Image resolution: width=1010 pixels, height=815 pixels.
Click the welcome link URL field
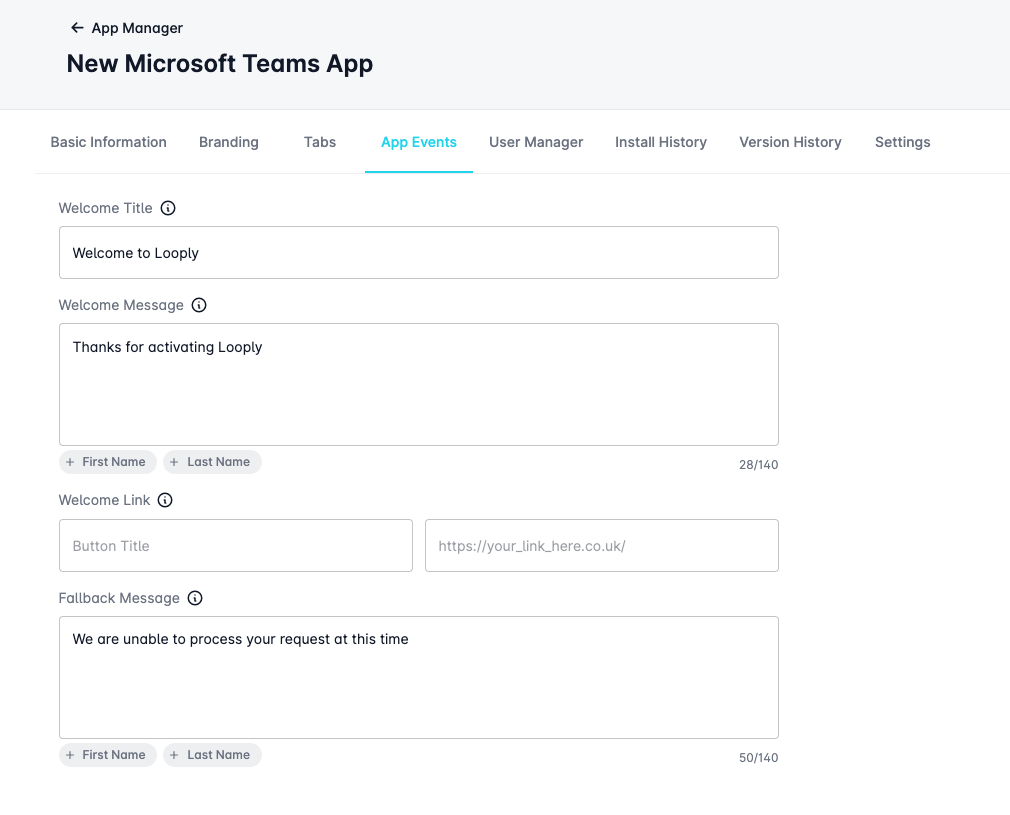point(601,546)
